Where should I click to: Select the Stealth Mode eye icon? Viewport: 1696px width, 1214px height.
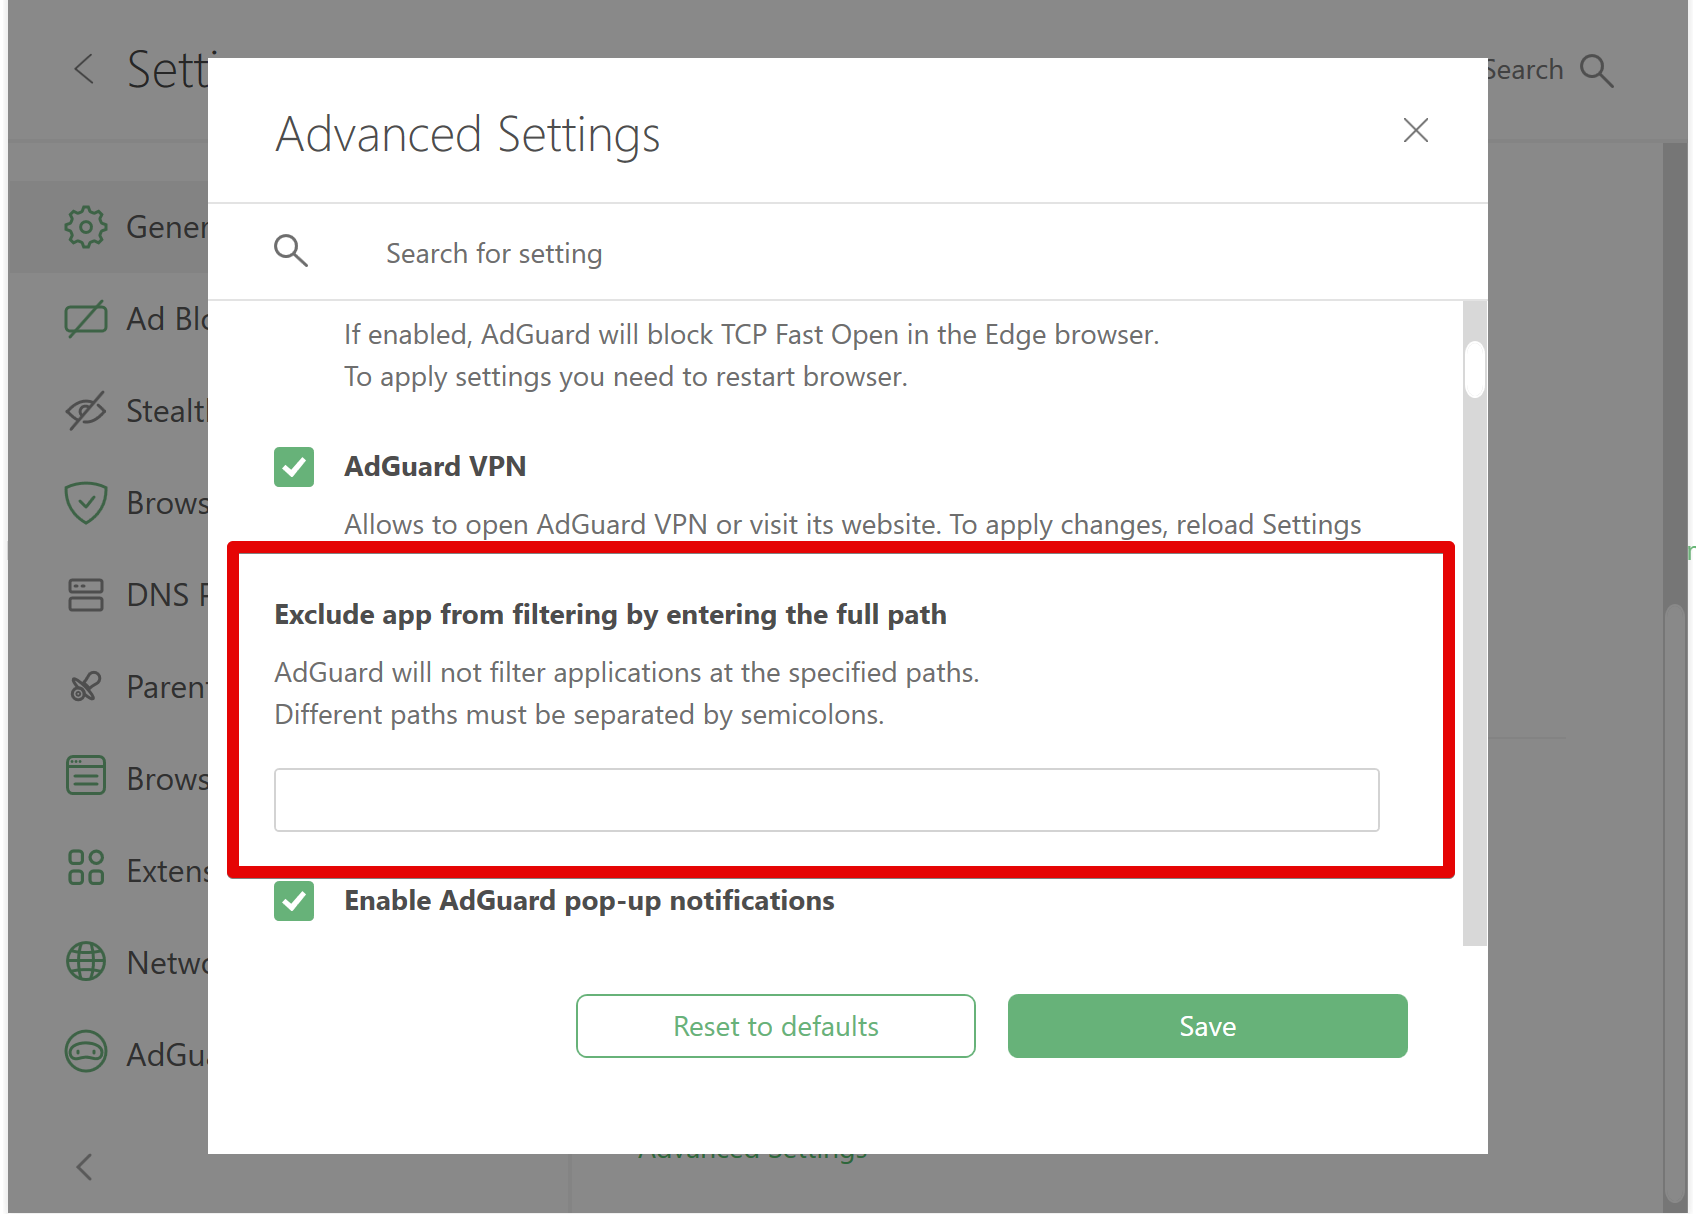click(86, 411)
